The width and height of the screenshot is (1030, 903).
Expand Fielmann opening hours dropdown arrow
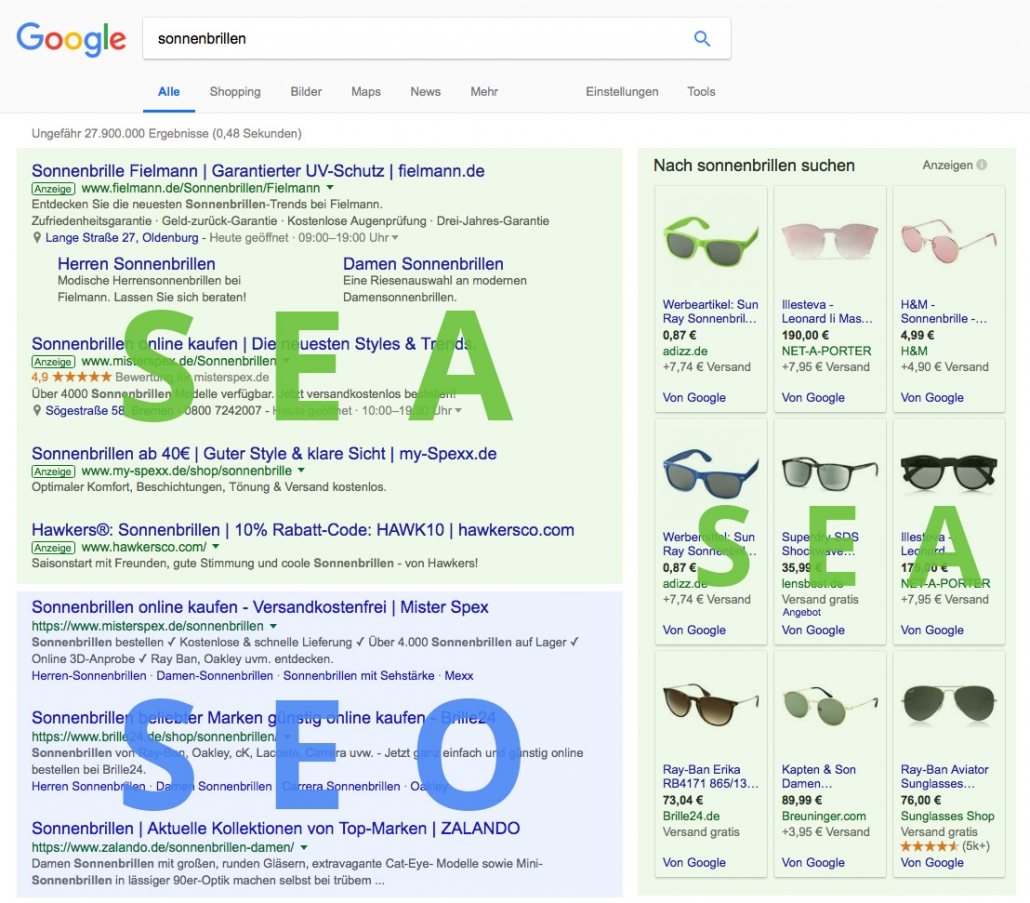coord(395,238)
